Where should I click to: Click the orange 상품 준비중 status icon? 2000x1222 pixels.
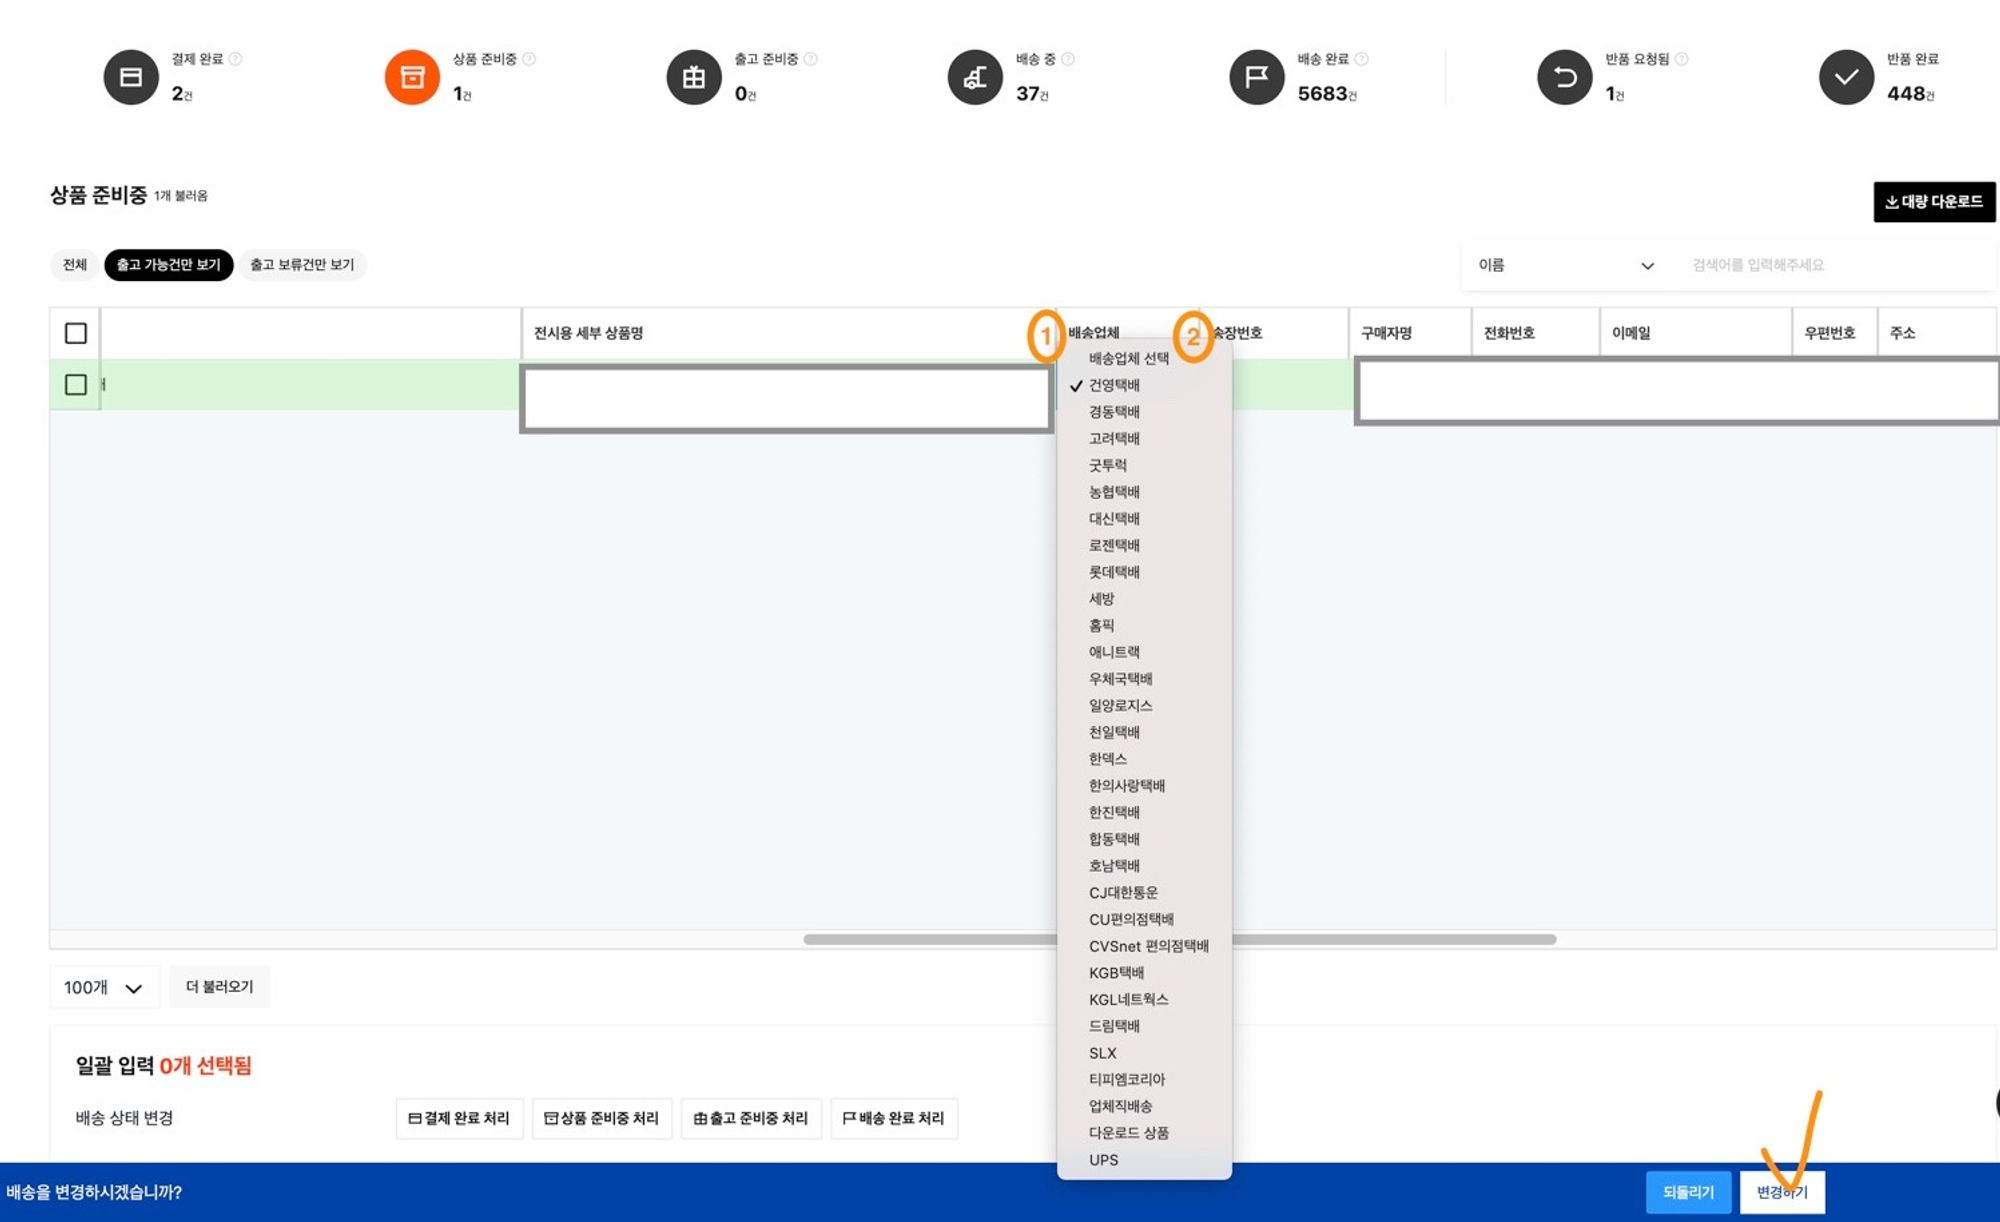pyautogui.click(x=412, y=77)
